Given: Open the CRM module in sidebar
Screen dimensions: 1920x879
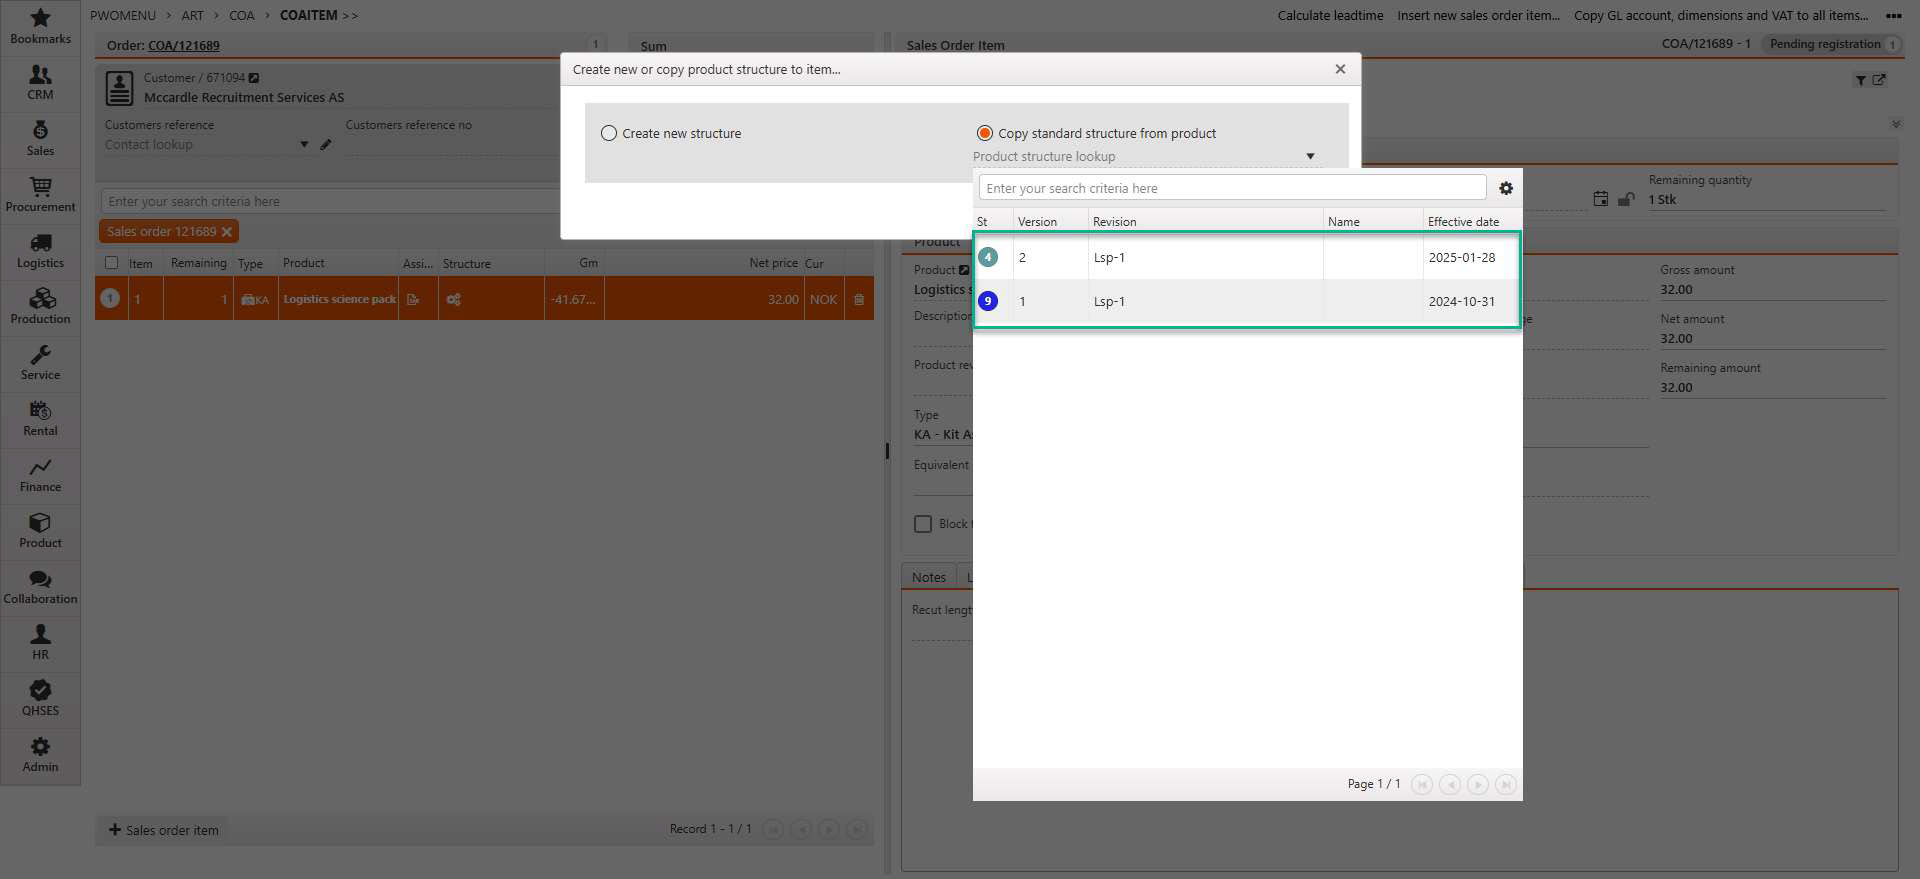Looking at the screenshot, I should pyautogui.click(x=40, y=82).
